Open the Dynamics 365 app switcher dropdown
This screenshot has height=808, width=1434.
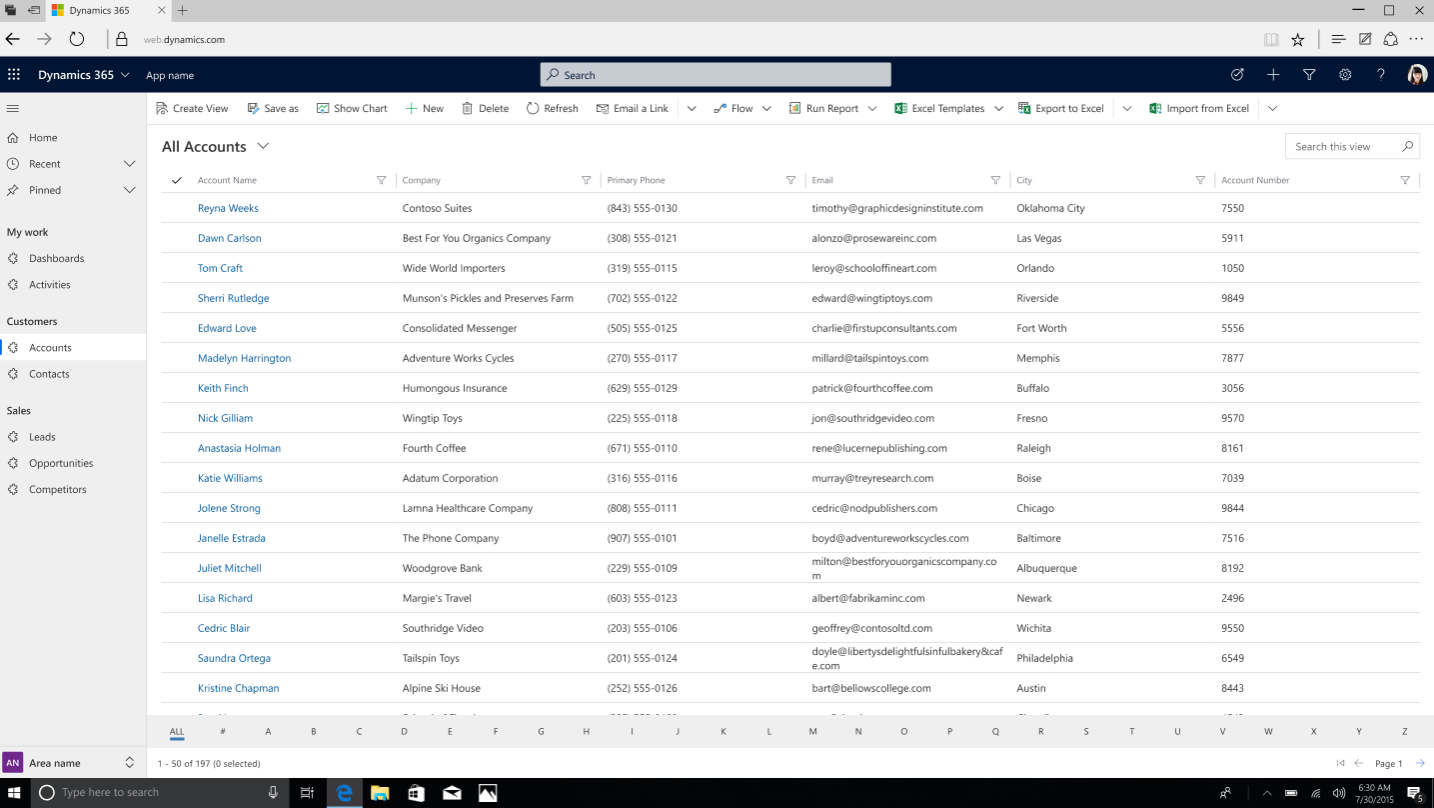coord(125,75)
